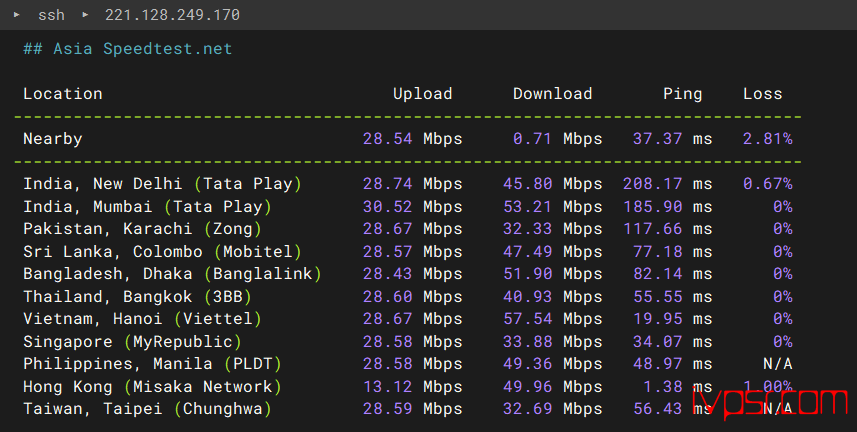
Task: Select Bangkok ping value 55.55
Action: point(657,296)
